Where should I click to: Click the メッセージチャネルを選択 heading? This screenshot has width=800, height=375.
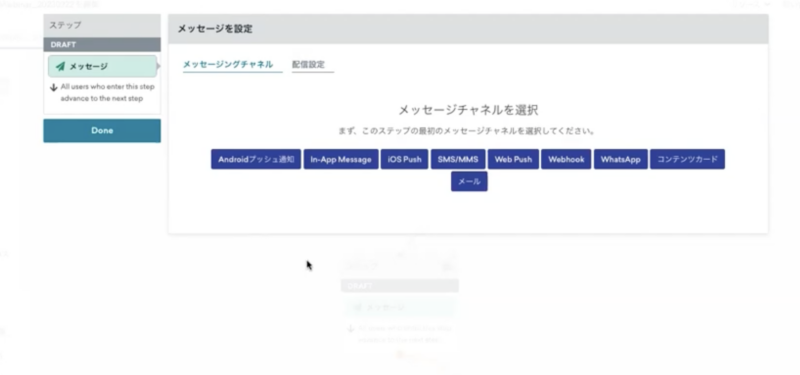[468, 110]
